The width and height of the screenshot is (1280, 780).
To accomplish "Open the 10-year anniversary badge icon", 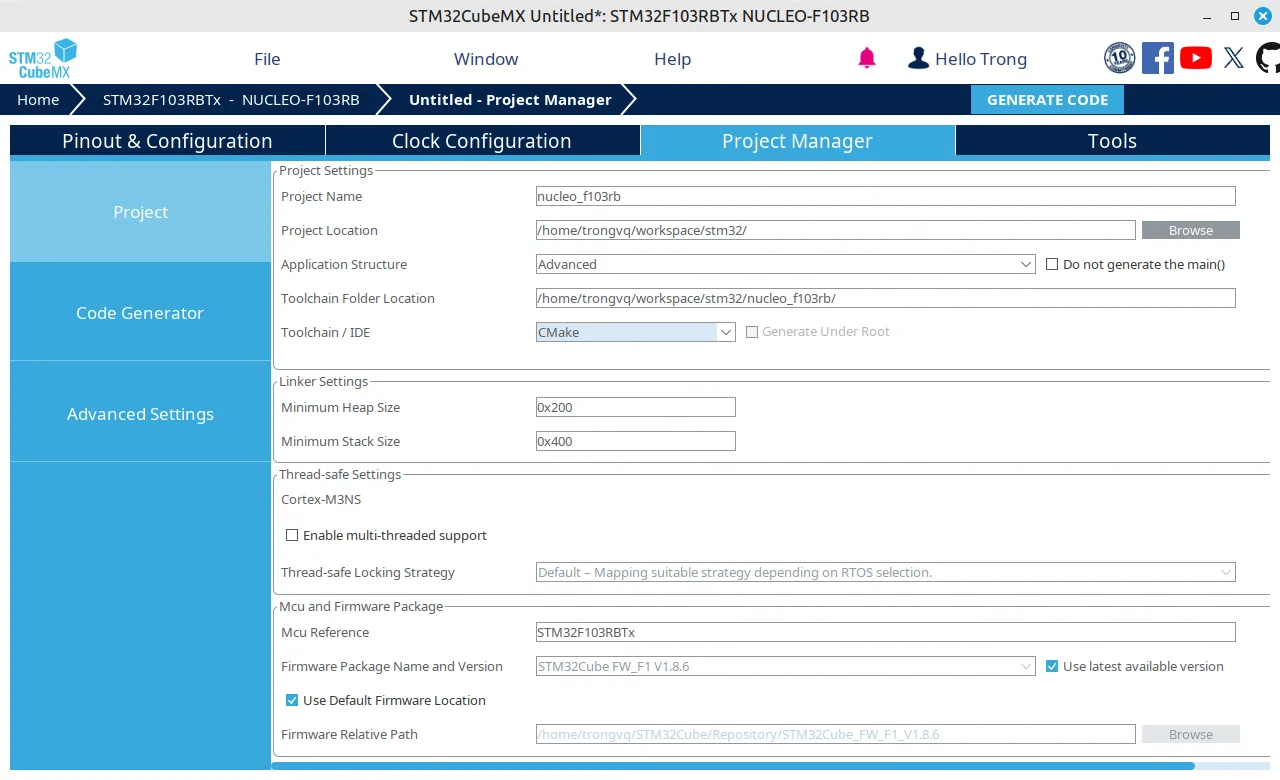I will (1120, 58).
